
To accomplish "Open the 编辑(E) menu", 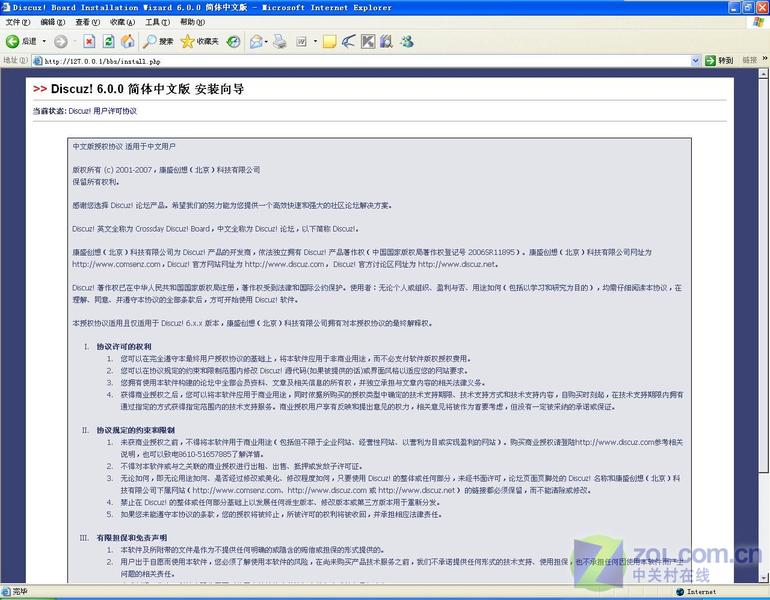I will pos(53,22).
